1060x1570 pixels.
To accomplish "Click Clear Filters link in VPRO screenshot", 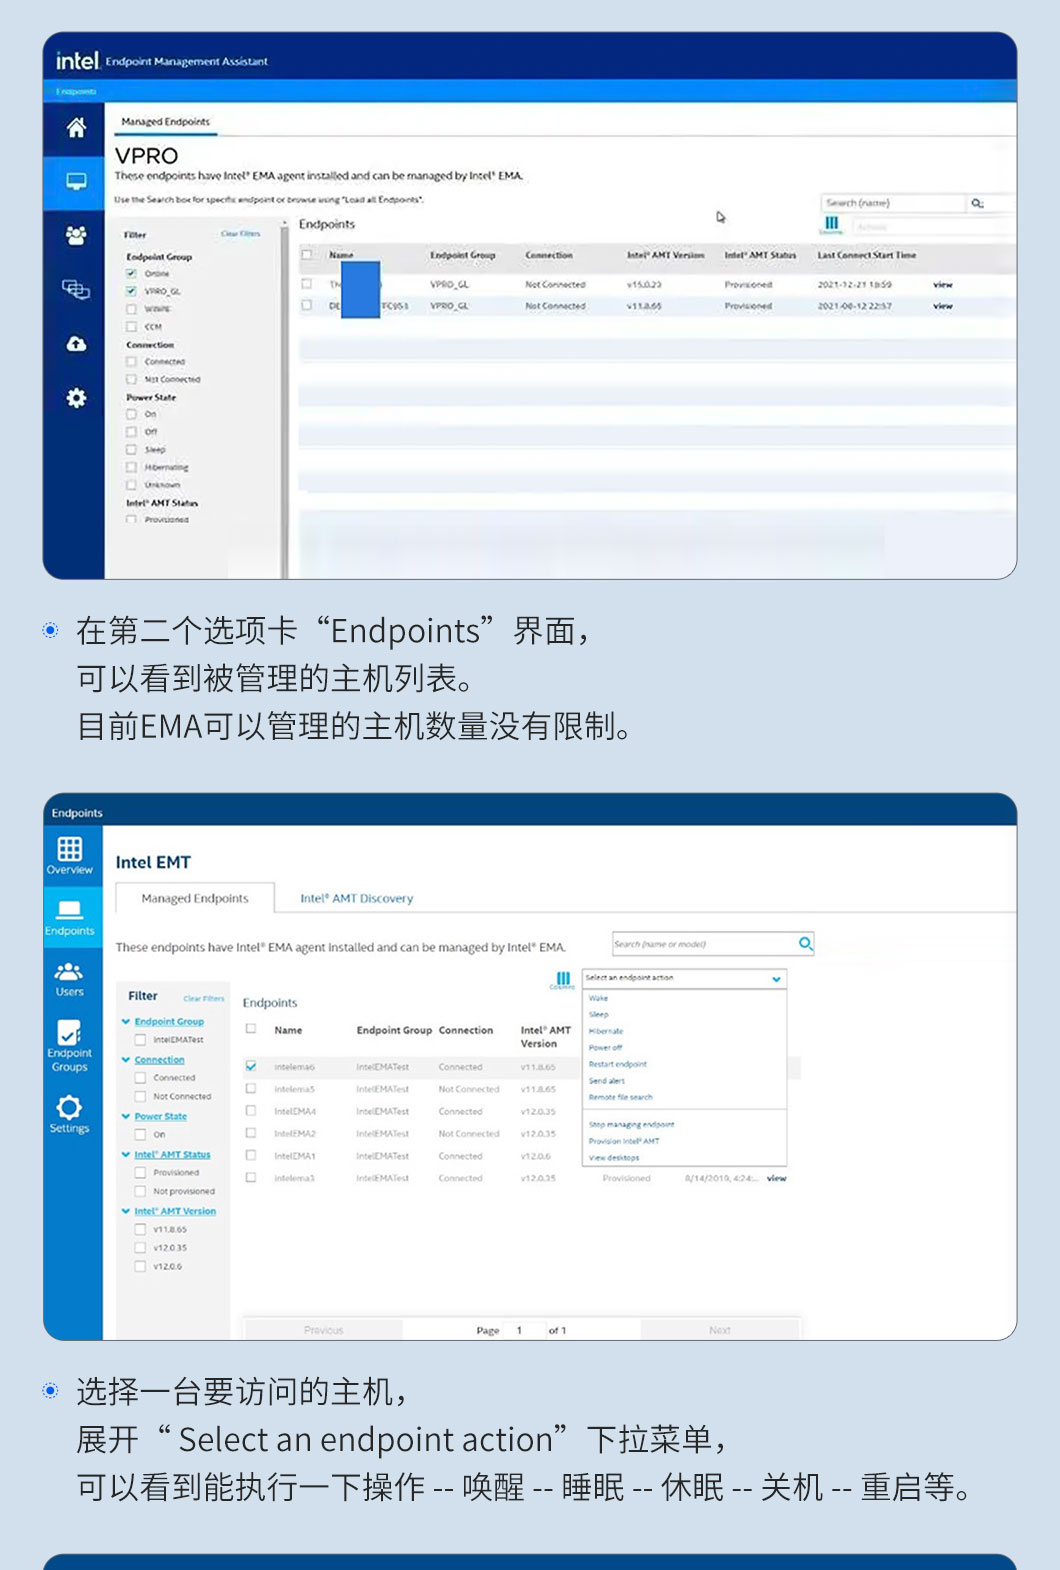I will [240, 234].
